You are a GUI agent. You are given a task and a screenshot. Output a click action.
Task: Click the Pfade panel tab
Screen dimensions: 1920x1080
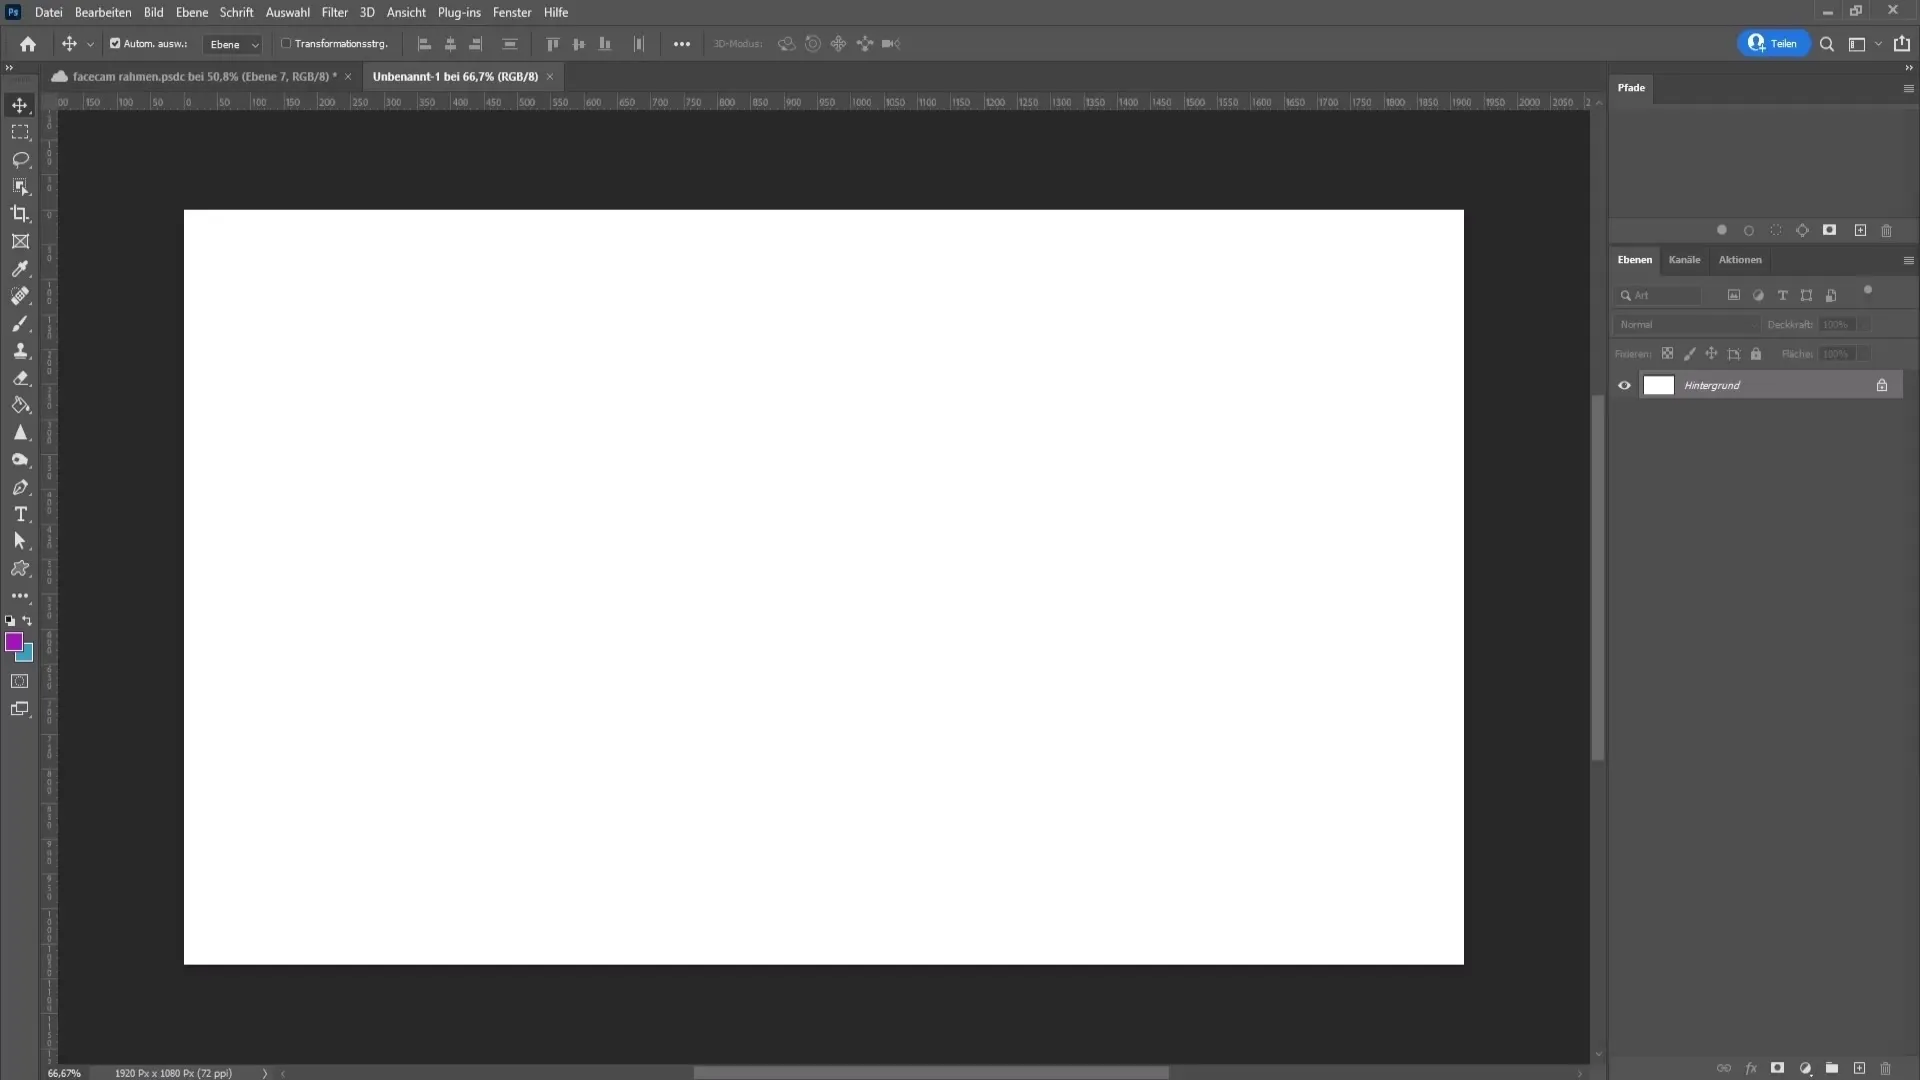pyautogui.click(x=1631, y=87)
